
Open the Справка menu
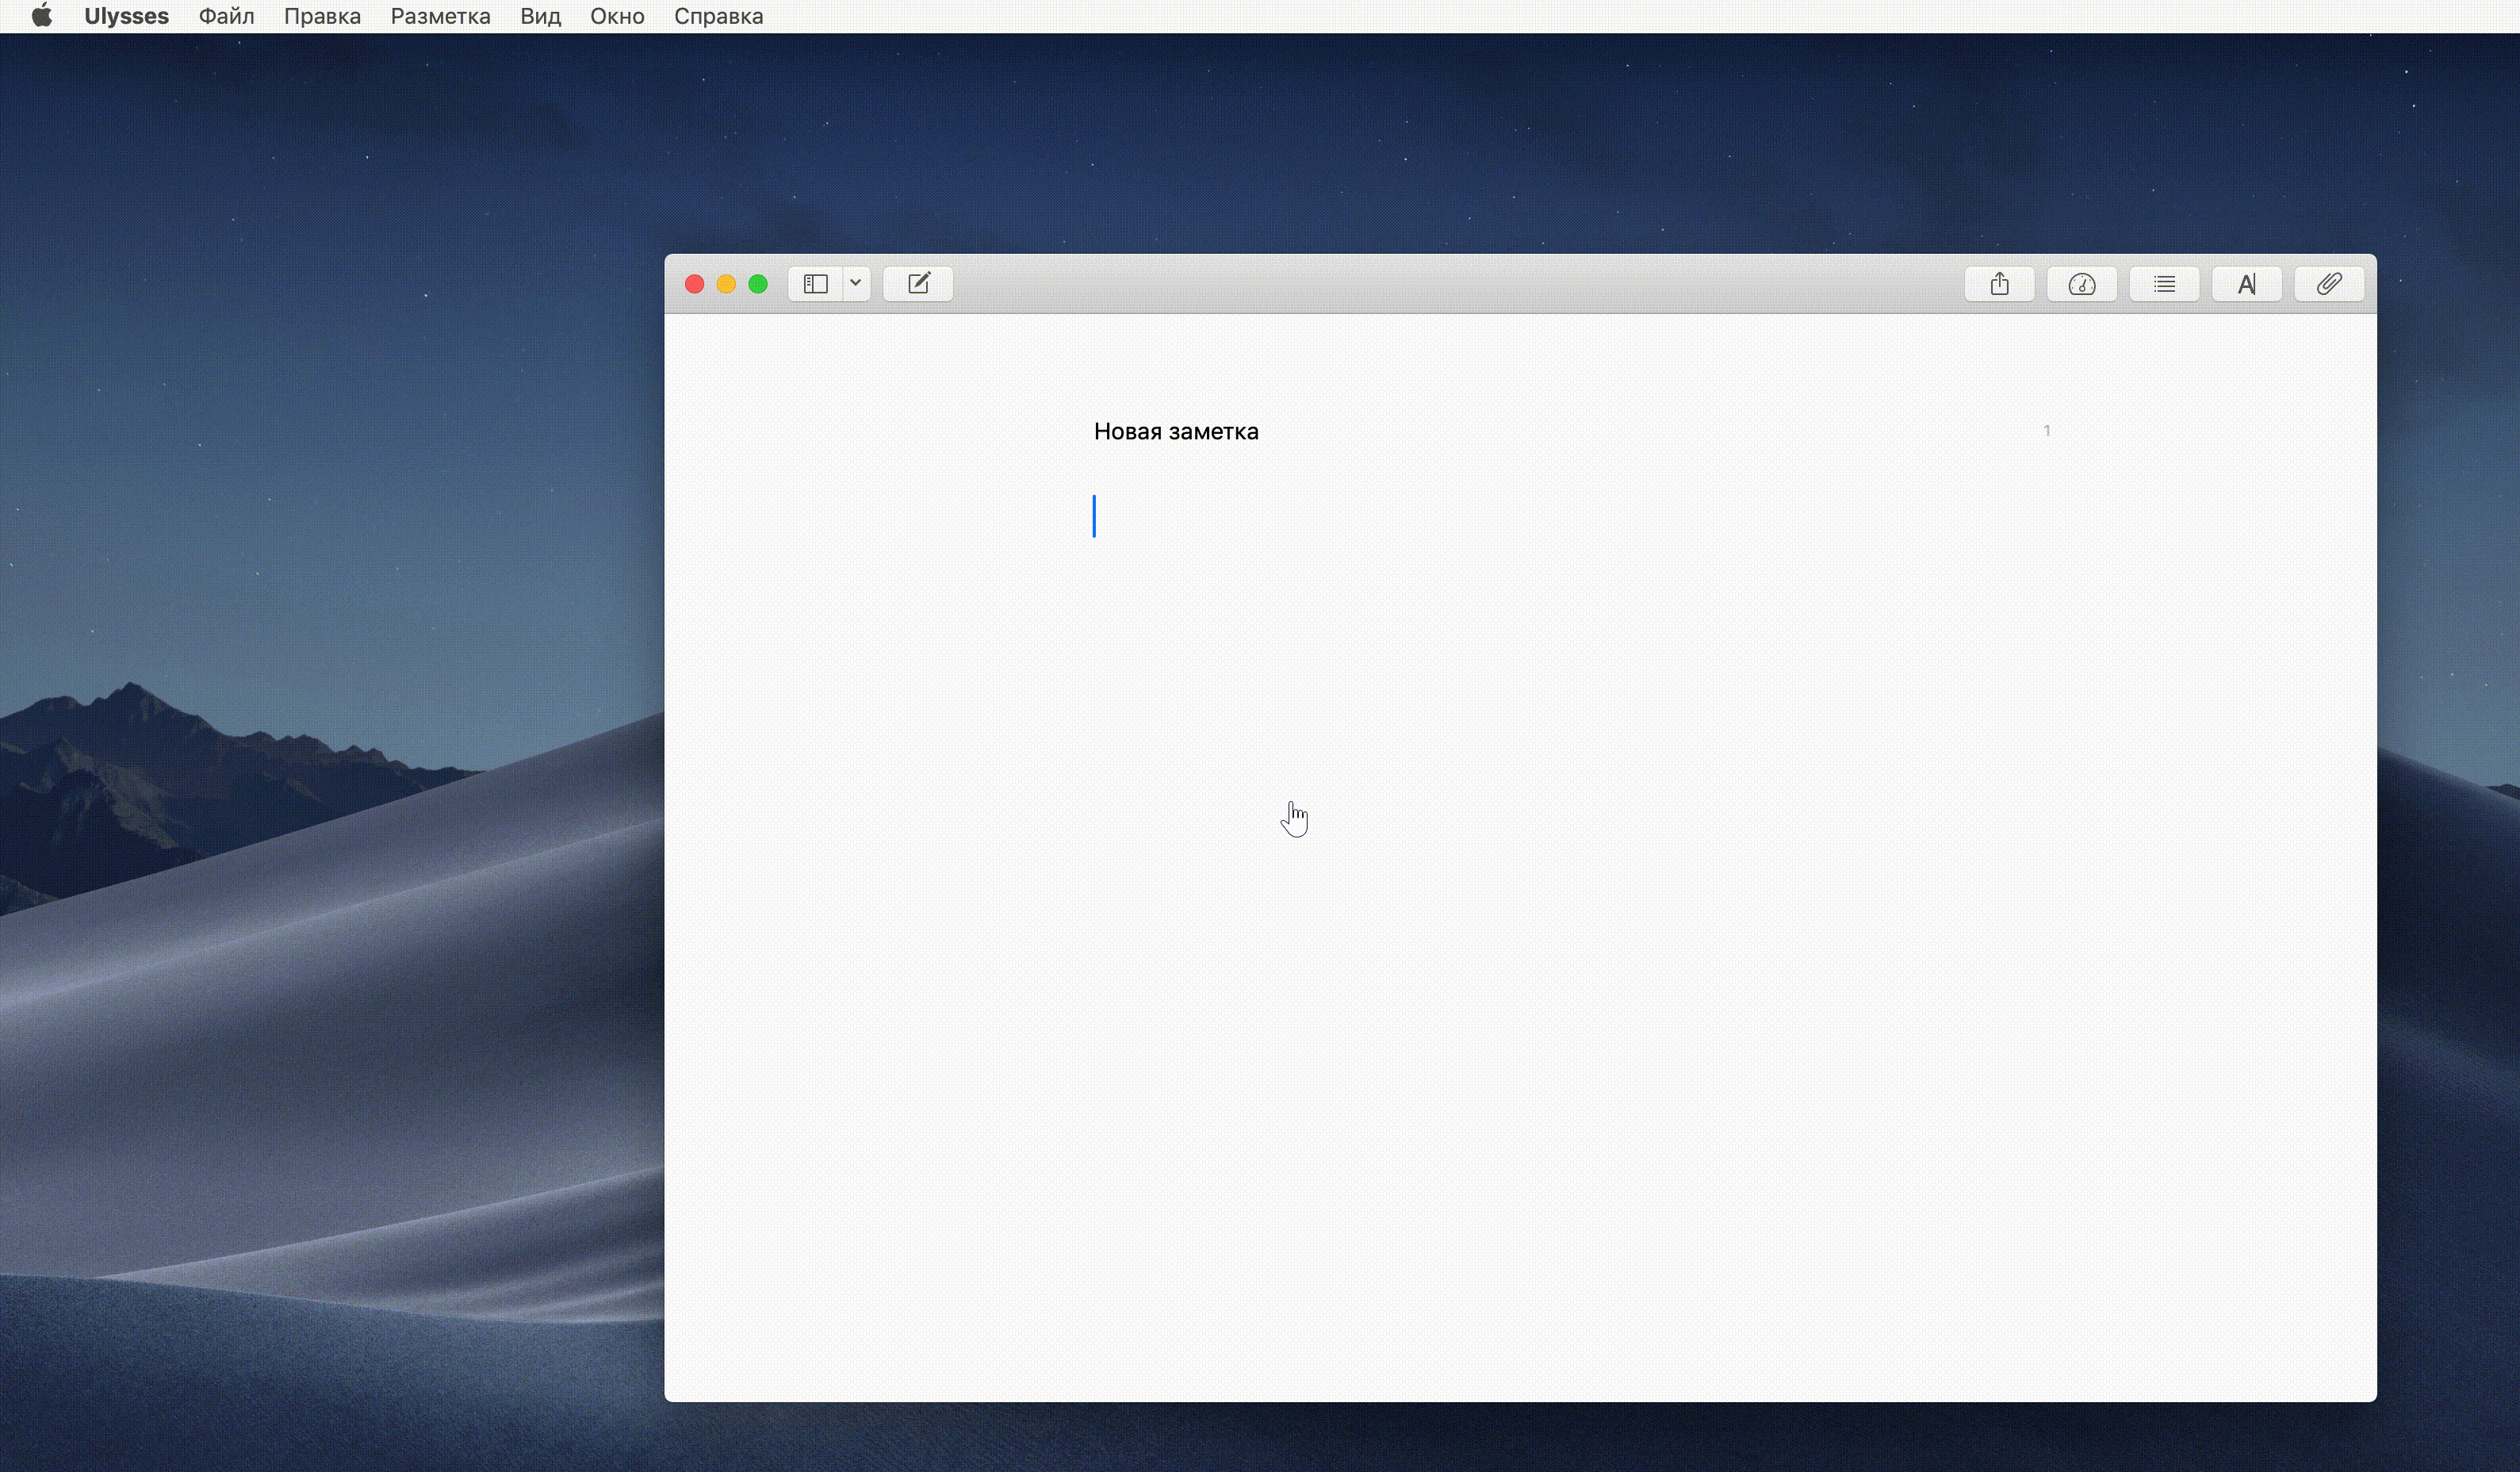[718, 16]
